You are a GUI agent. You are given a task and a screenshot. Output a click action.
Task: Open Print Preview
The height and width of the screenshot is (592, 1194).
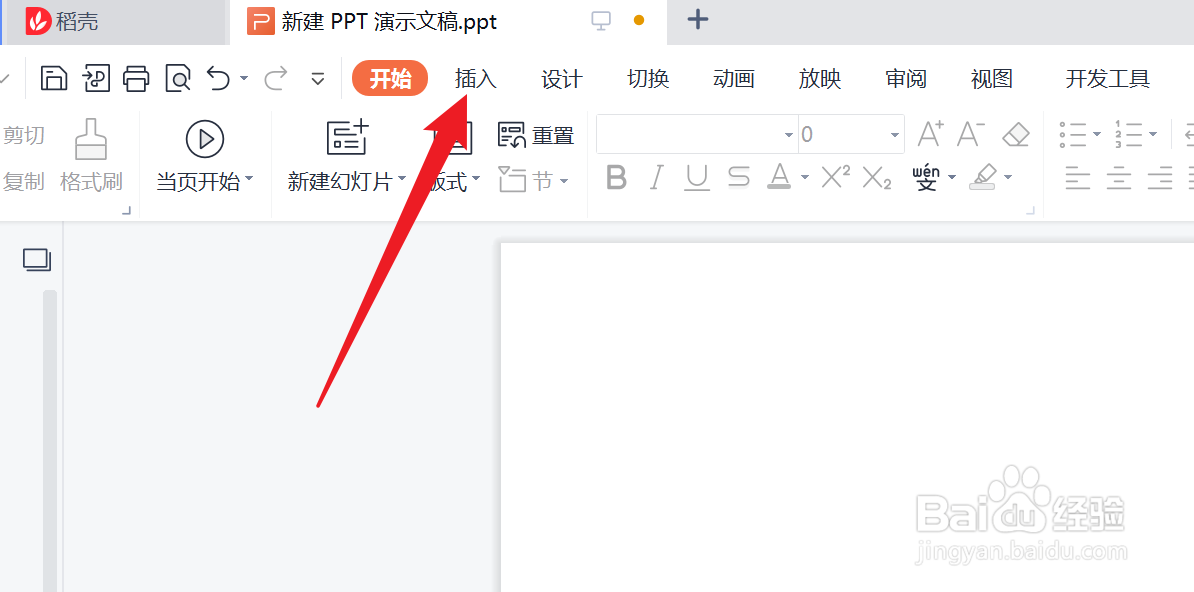178,77
